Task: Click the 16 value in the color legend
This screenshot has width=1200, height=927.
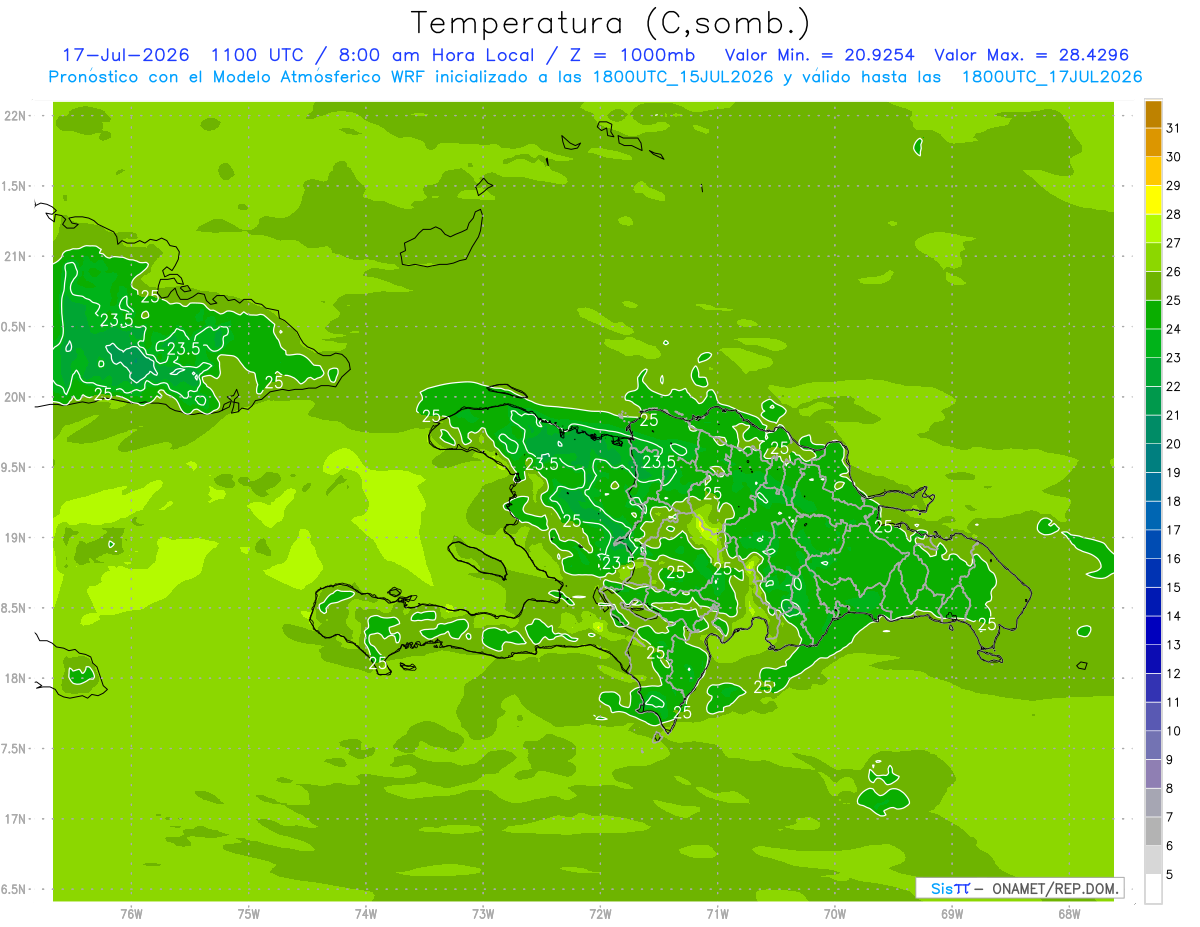Action: pos(1174,559)
